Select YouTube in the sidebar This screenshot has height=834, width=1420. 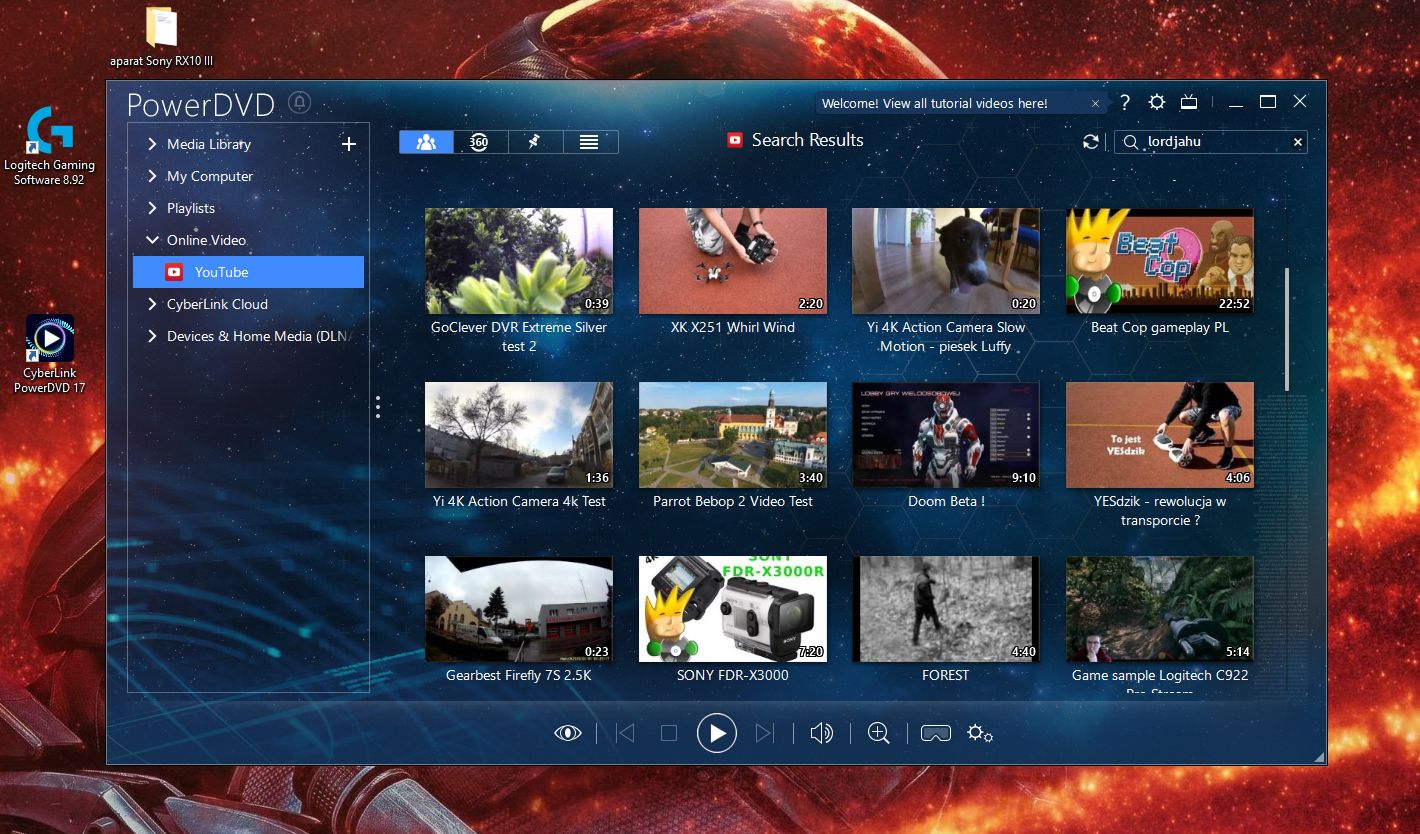tap(248, 272)
